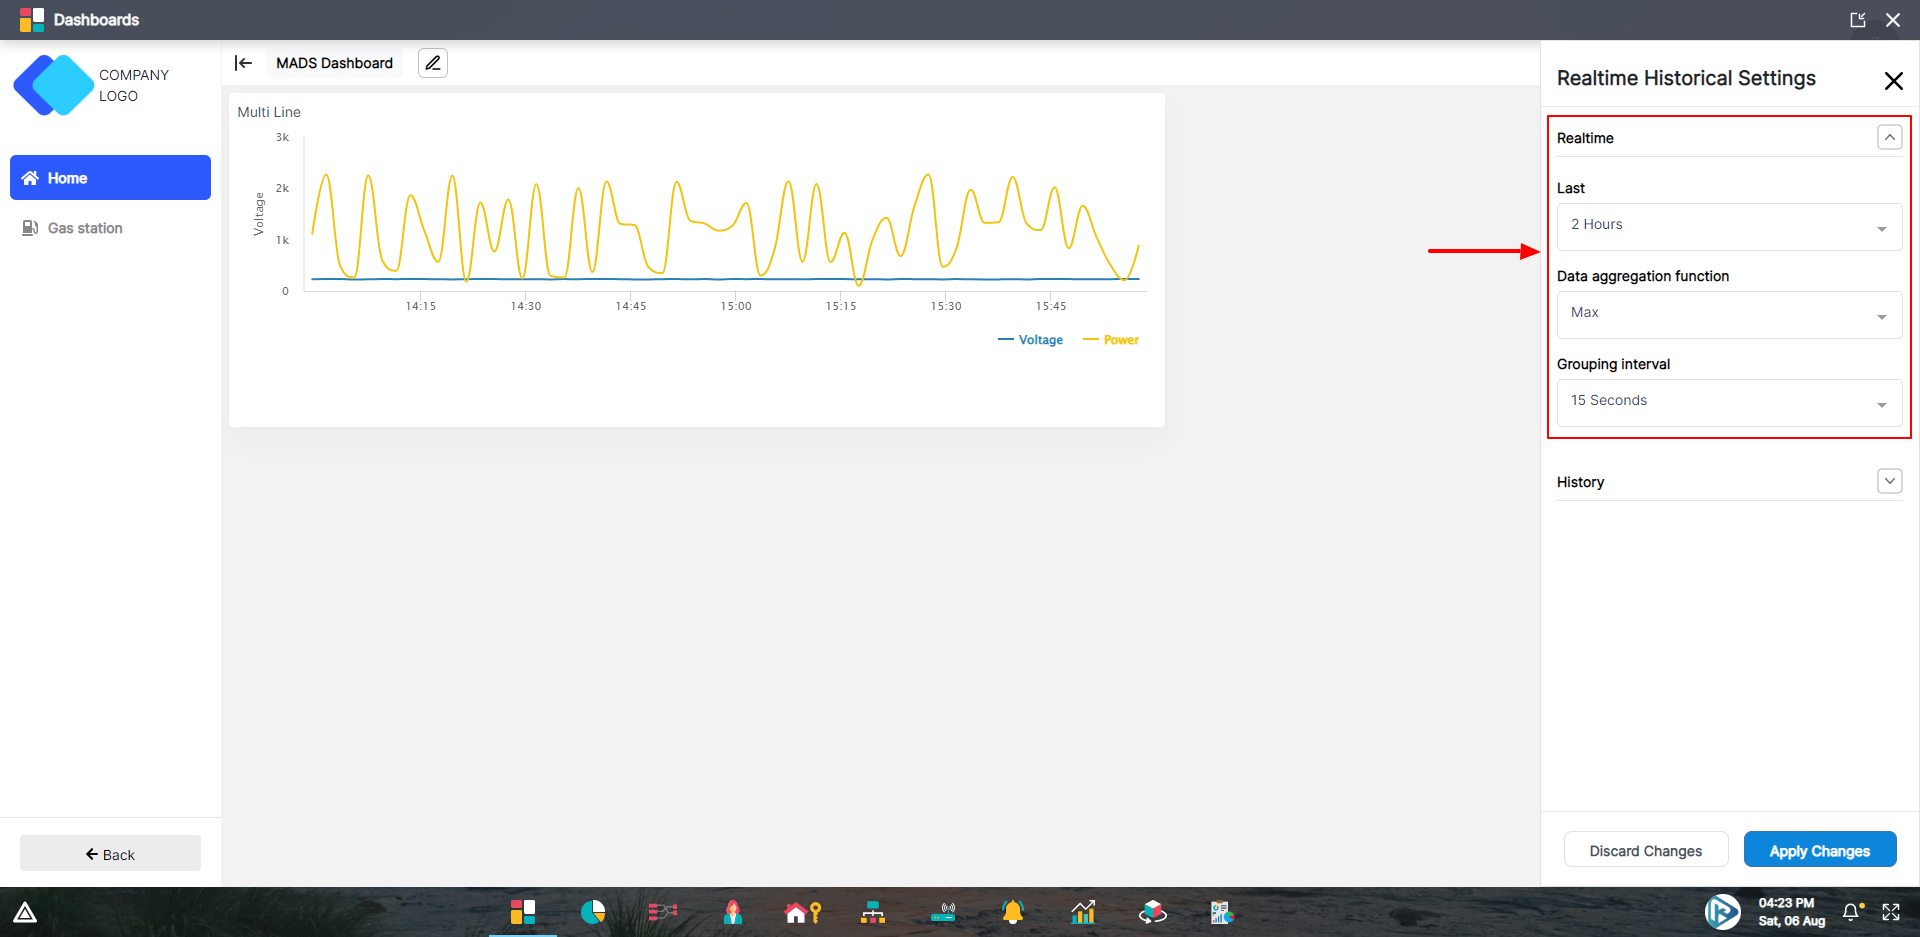Open the reports clipboard taskbar icon
Screen dimensions: 1920x937
pos(1221,912)
